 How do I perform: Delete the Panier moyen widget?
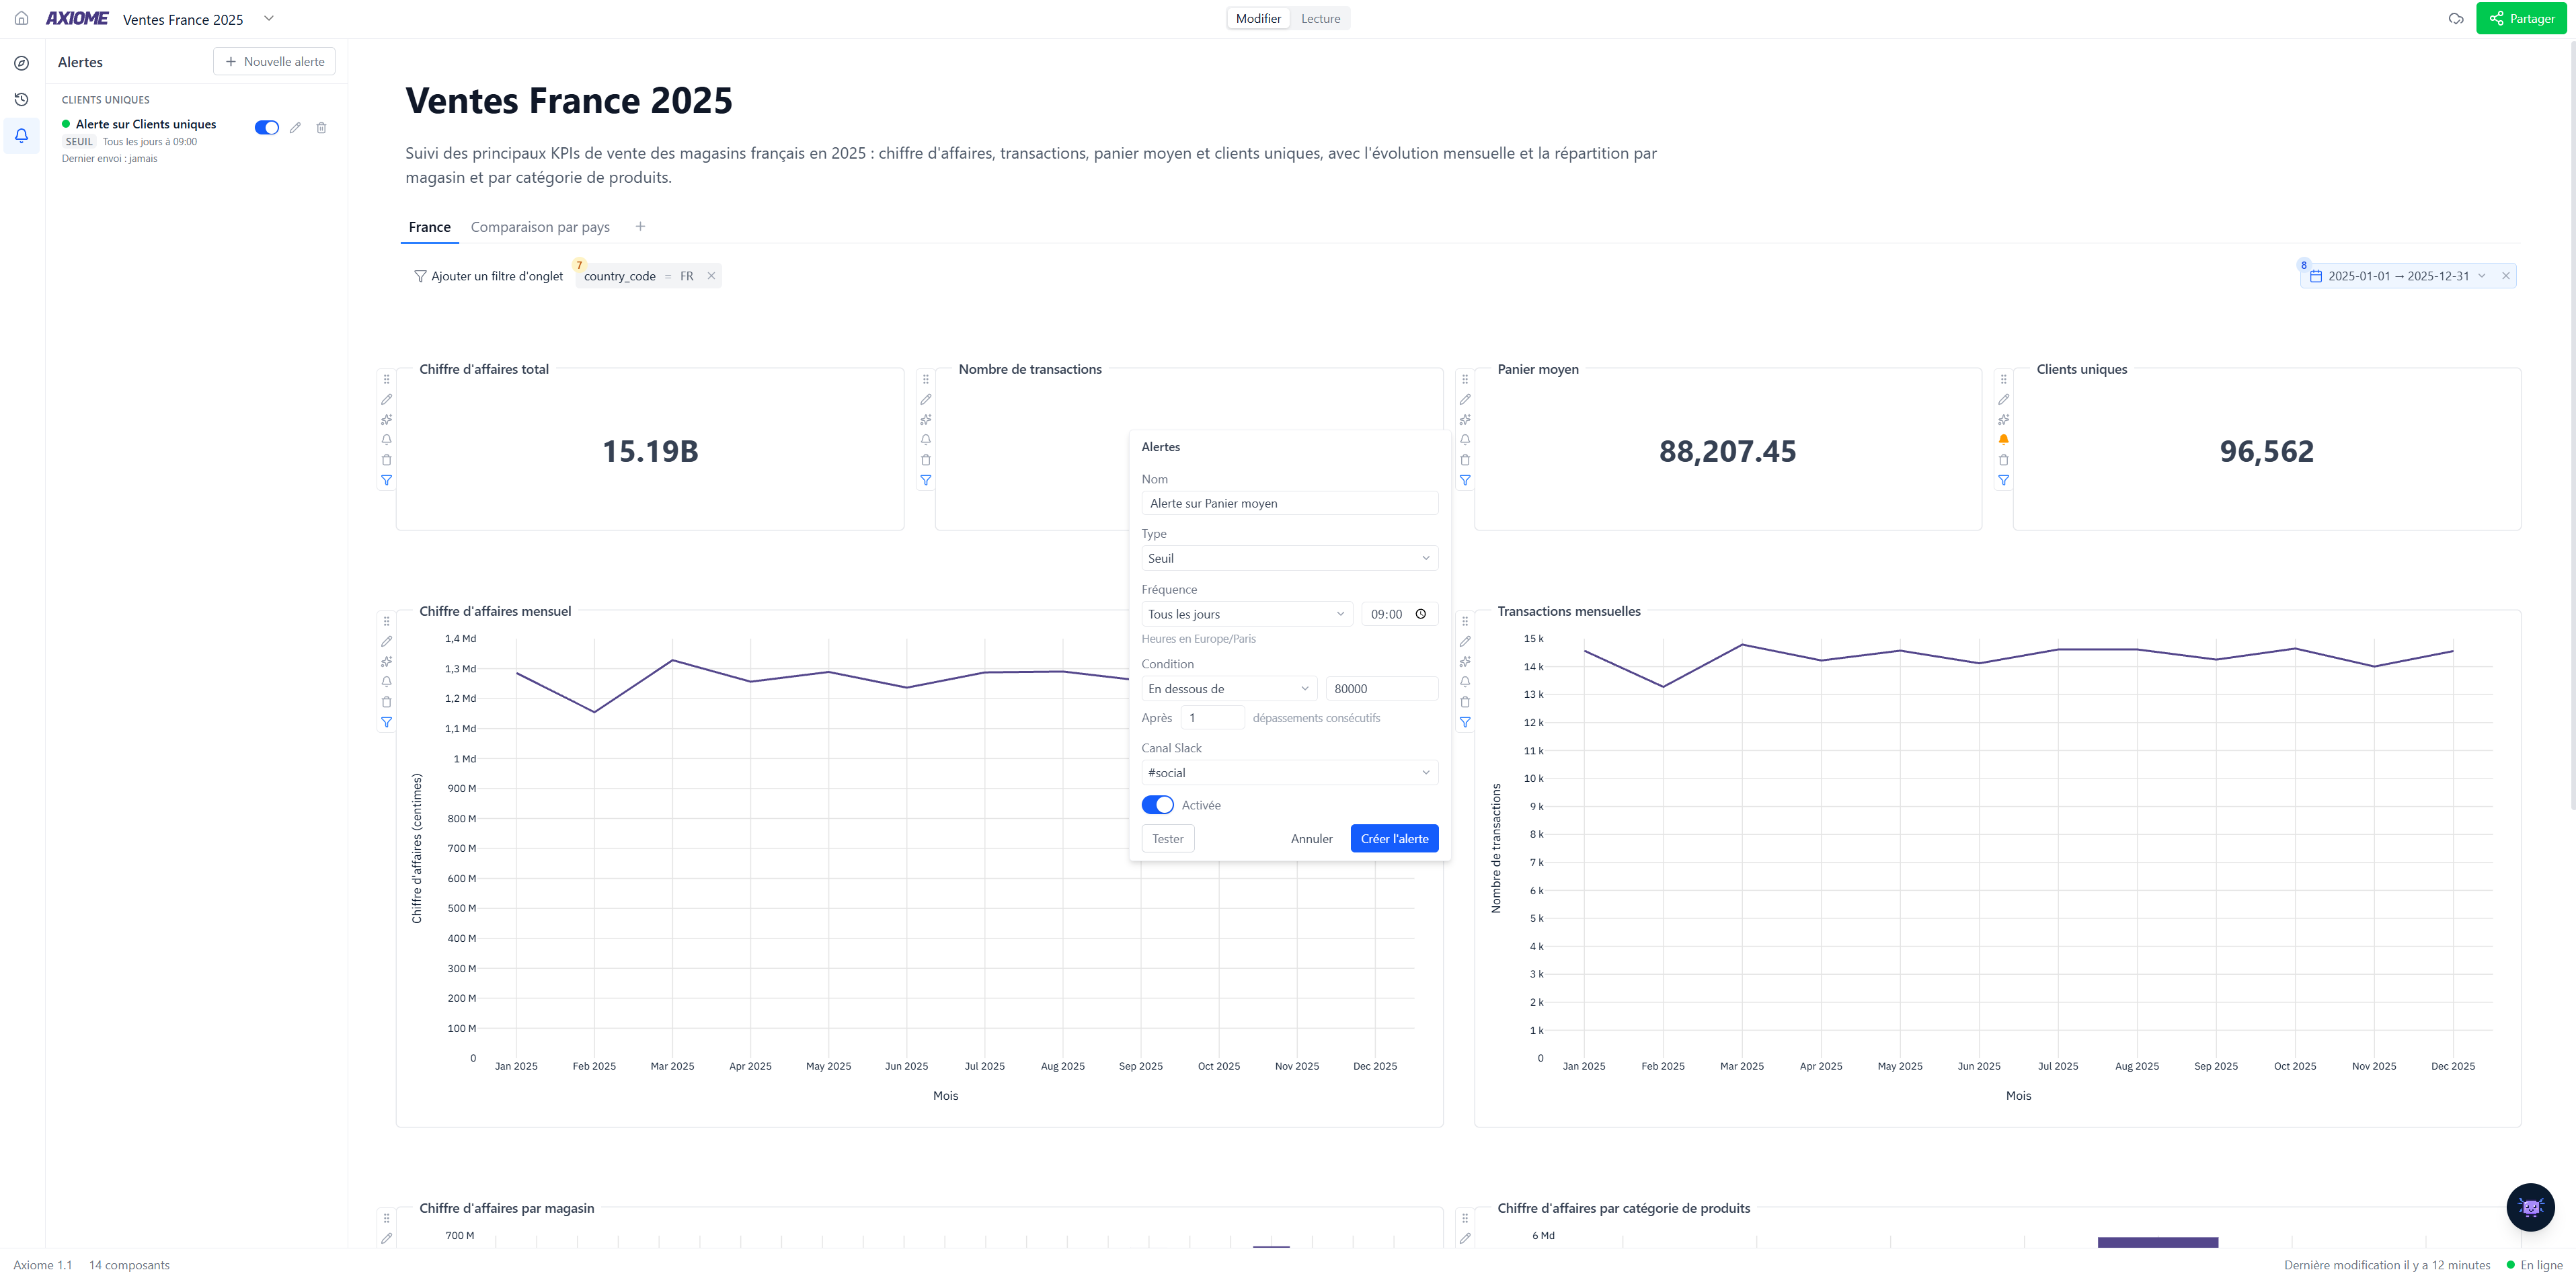click(x=1464, y=460)
